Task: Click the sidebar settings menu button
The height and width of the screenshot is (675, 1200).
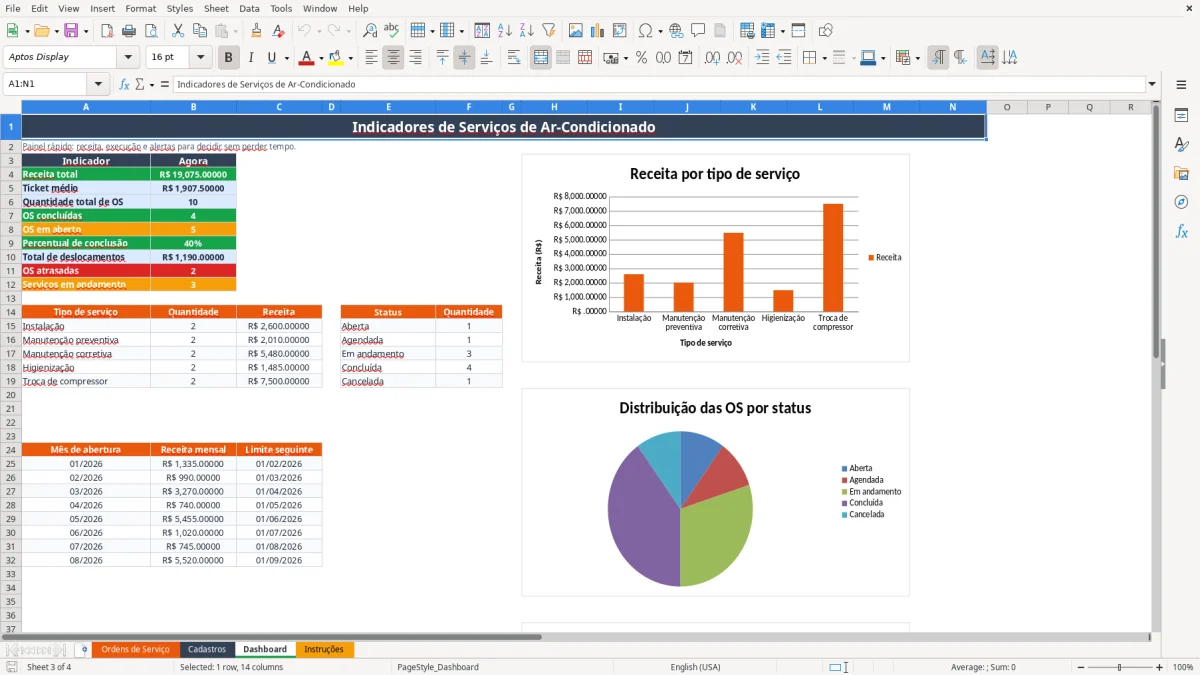Action: 1181,86
